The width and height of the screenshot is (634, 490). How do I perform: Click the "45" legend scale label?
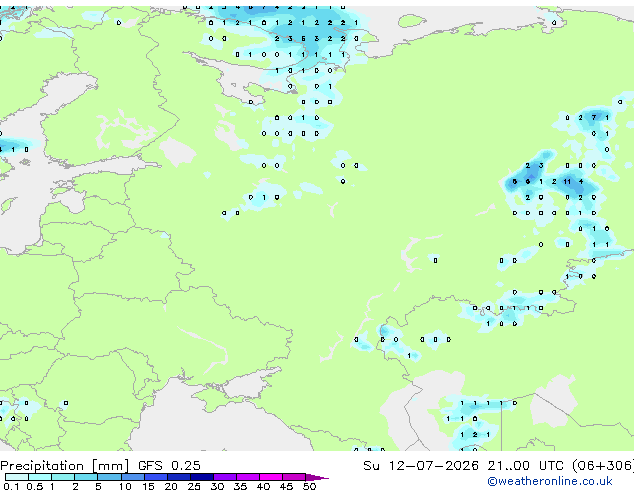(x=286, y=486)
